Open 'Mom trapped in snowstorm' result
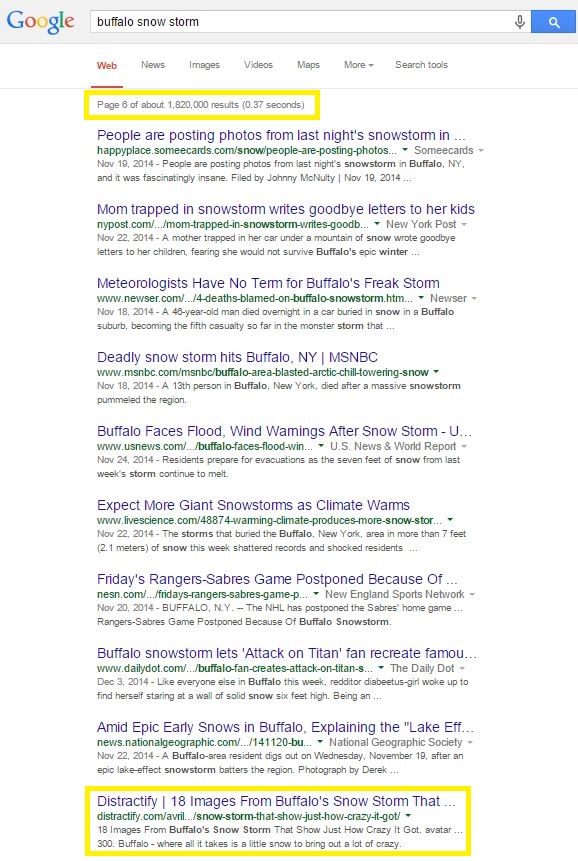Screen dimensions: 578x861 (x=285, y=209)
